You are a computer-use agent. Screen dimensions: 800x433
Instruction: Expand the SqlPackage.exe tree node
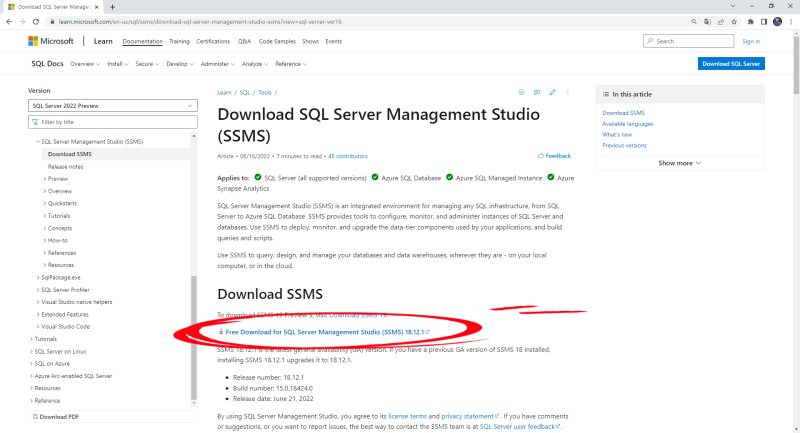click(x=38, y=277)
